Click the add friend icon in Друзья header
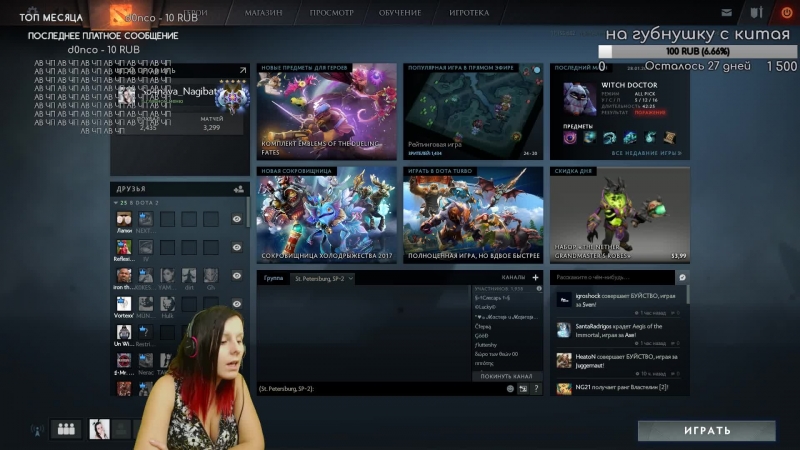This screenshot has width=800, height=450. 239,188
